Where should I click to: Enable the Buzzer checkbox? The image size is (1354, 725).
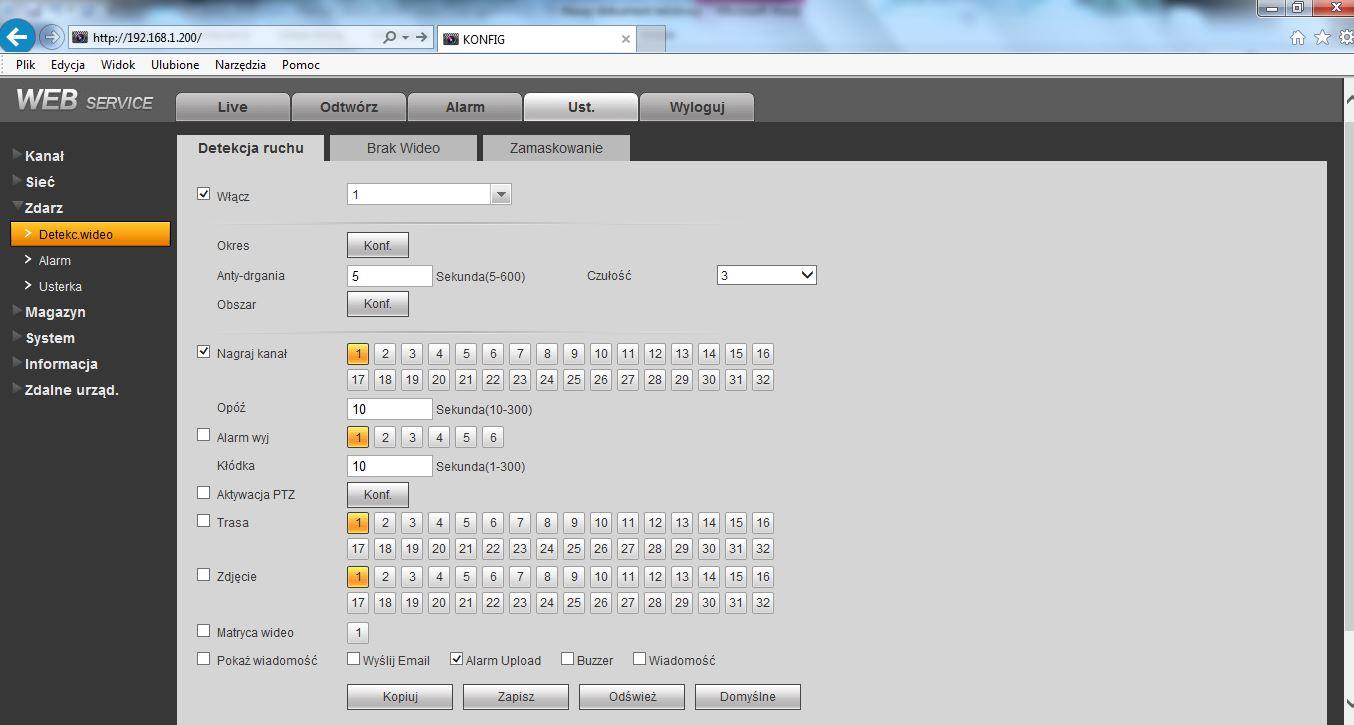click(567, 659)
